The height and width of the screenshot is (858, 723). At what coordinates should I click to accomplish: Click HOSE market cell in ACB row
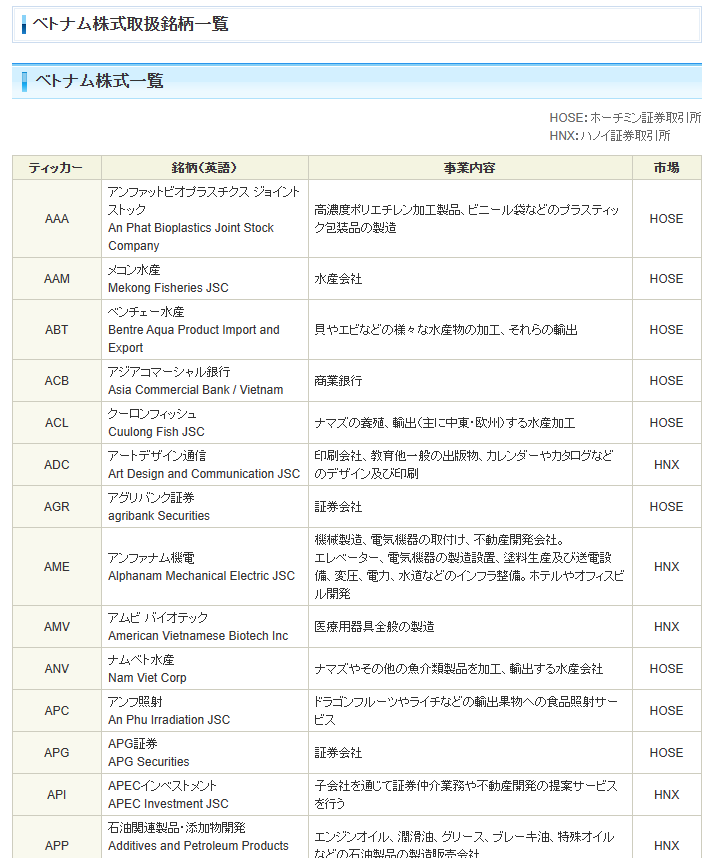[666, 381]
